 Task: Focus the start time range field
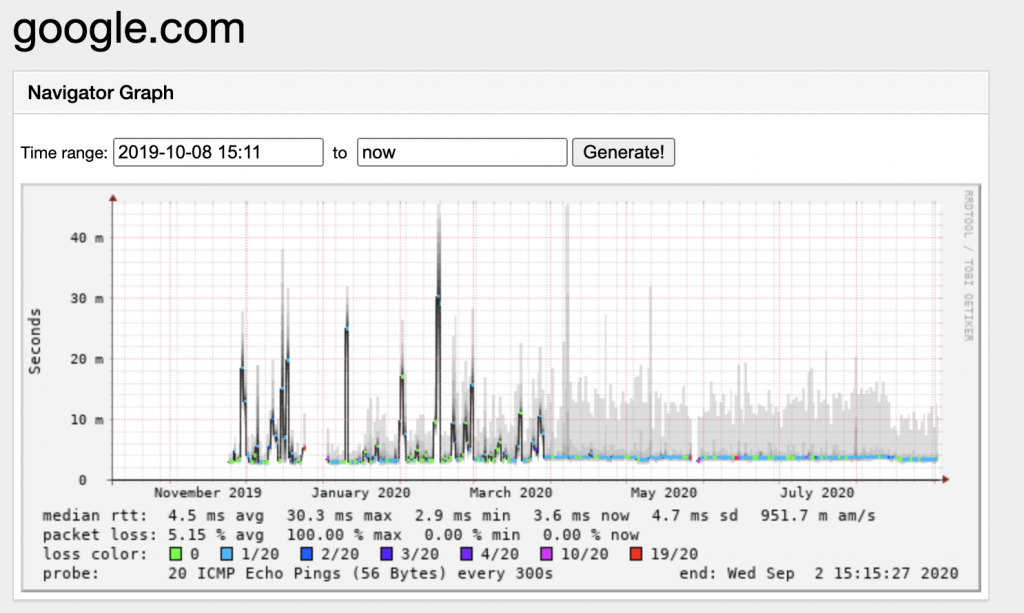click(218, 152)
